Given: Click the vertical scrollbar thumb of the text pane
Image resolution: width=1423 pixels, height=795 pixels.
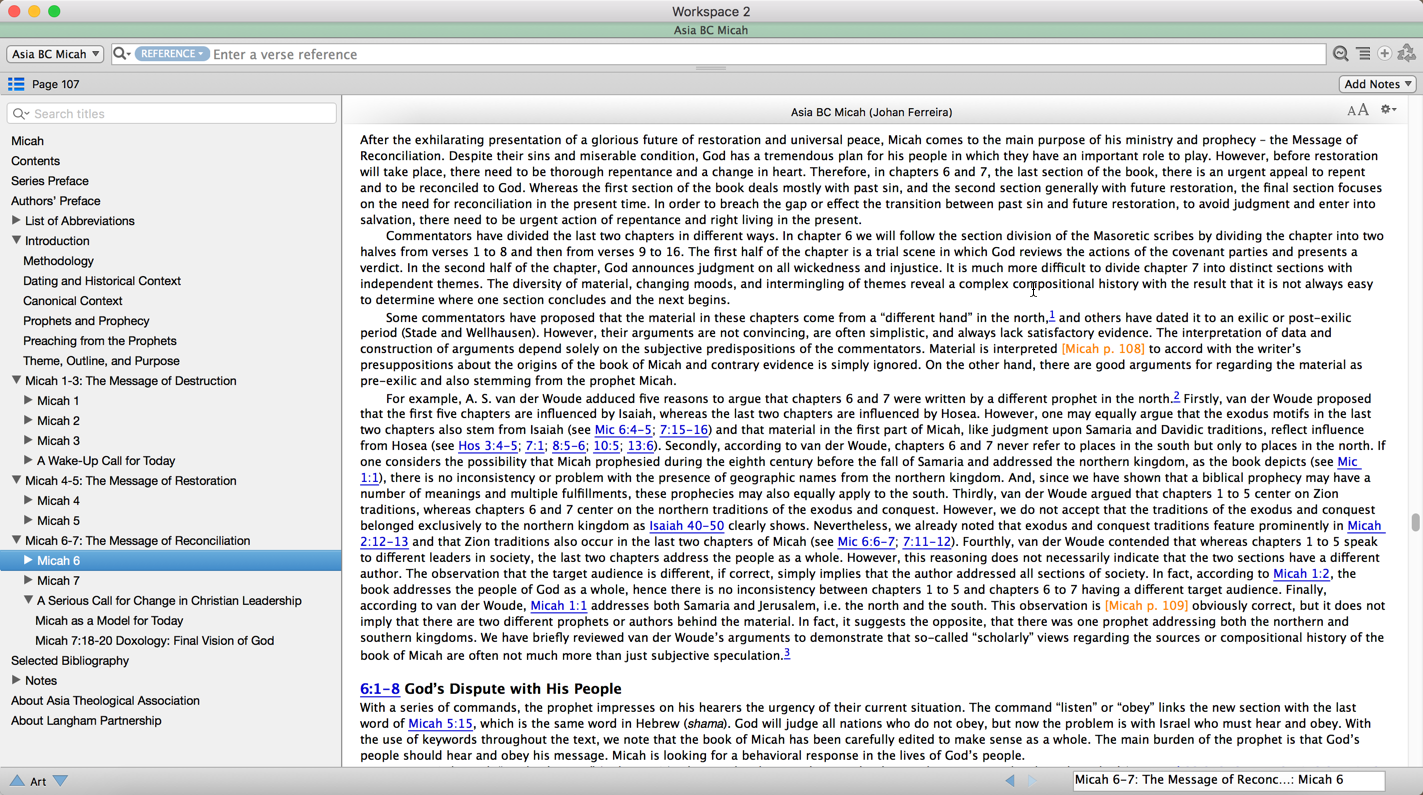Looking at the screenshot, I should click(1415, 522).
